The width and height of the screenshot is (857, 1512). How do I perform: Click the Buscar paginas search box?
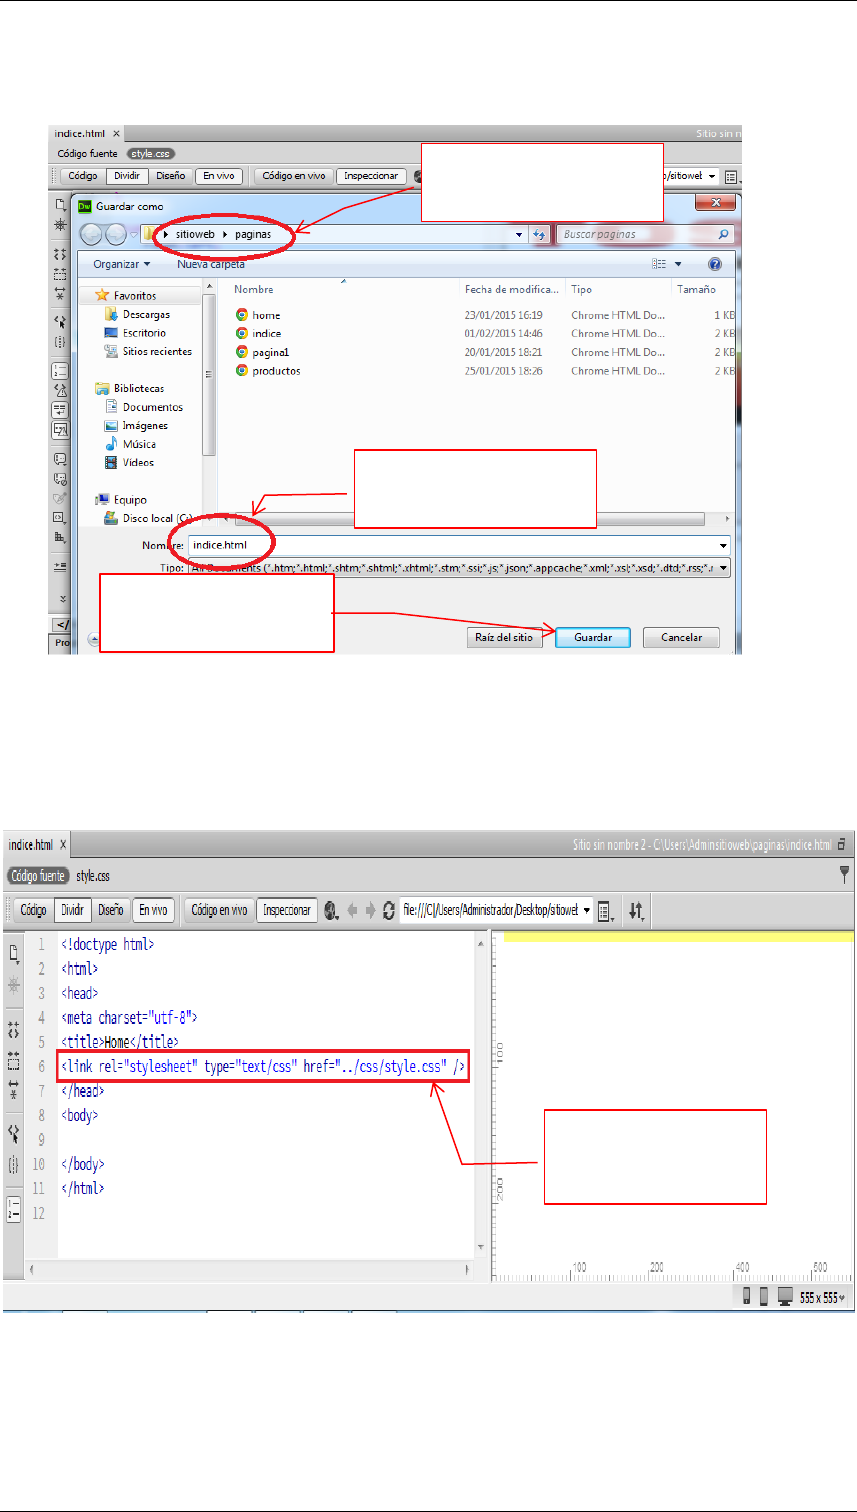pyautogui.click(x=645, y=234)
